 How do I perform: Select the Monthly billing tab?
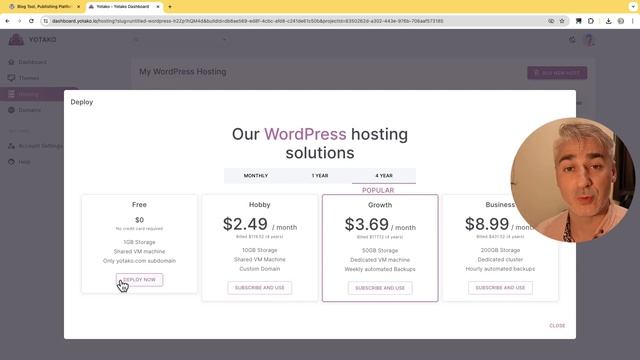coord(256,176)
